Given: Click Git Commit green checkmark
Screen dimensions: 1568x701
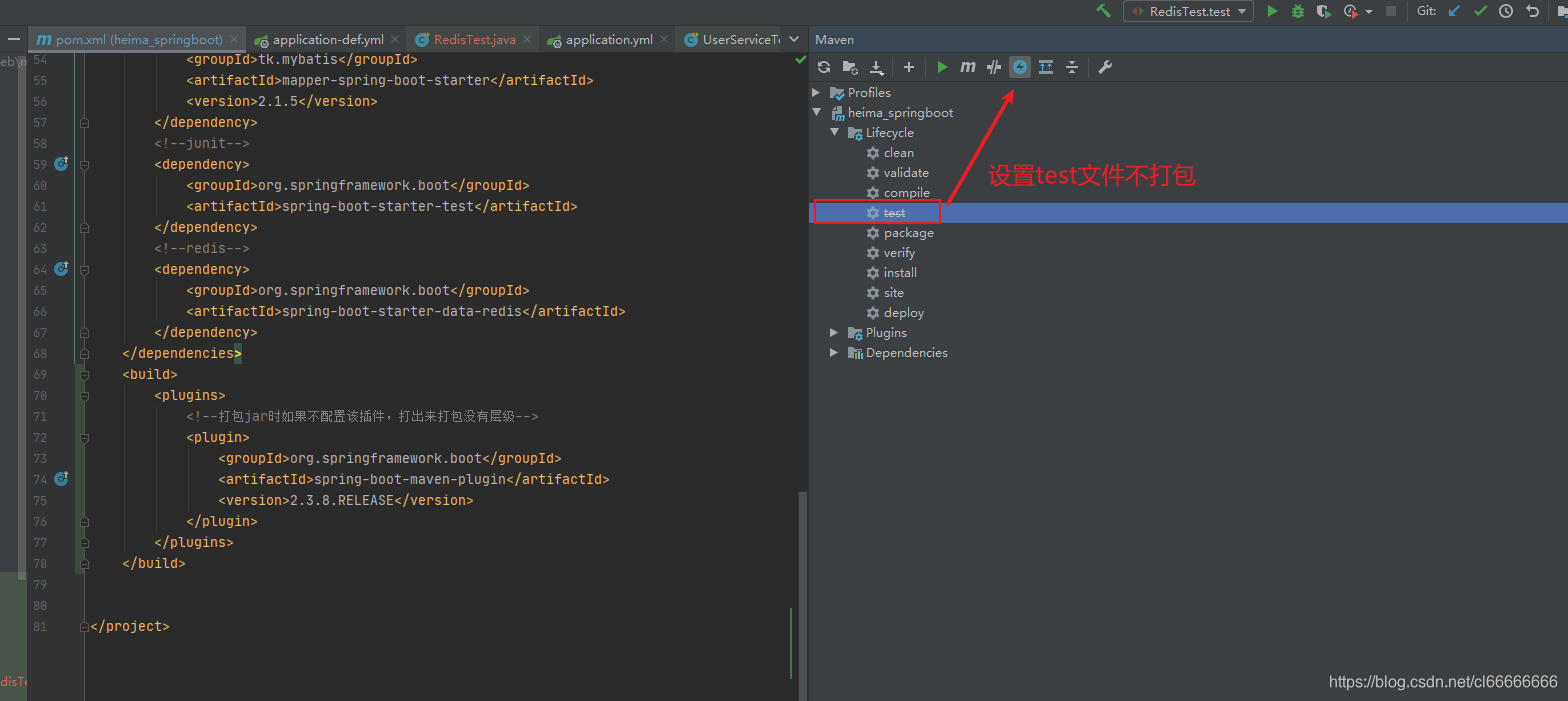Looking at the screenshot, I should point(1481,11).
